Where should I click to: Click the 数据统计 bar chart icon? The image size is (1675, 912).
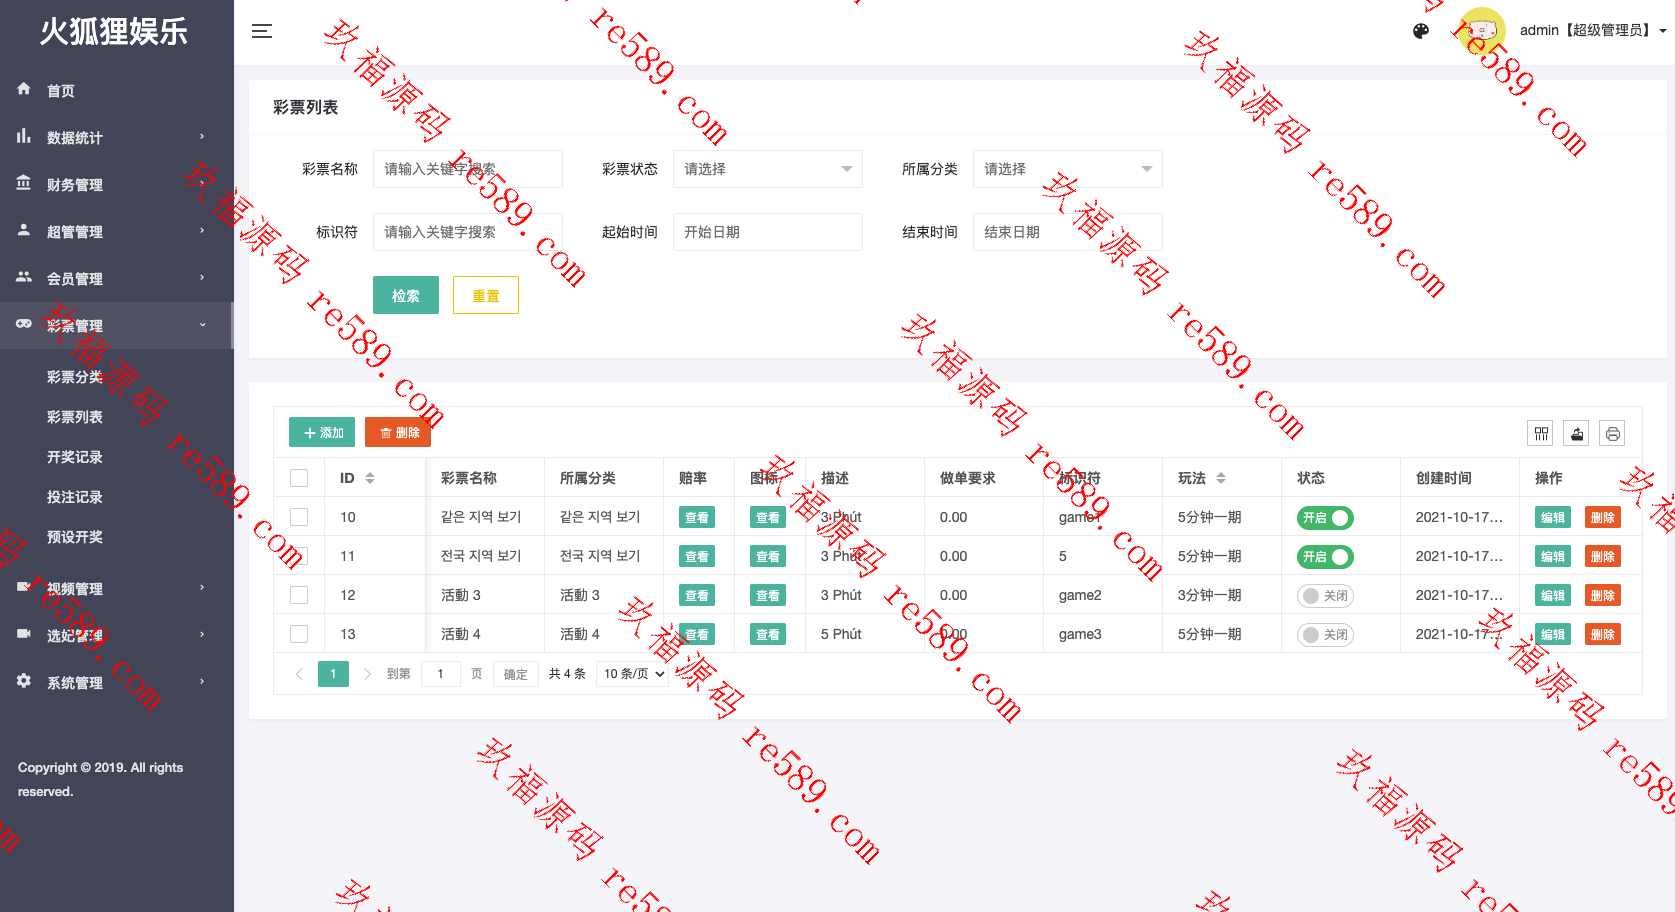pyautogui.click(x=24, y=136)
